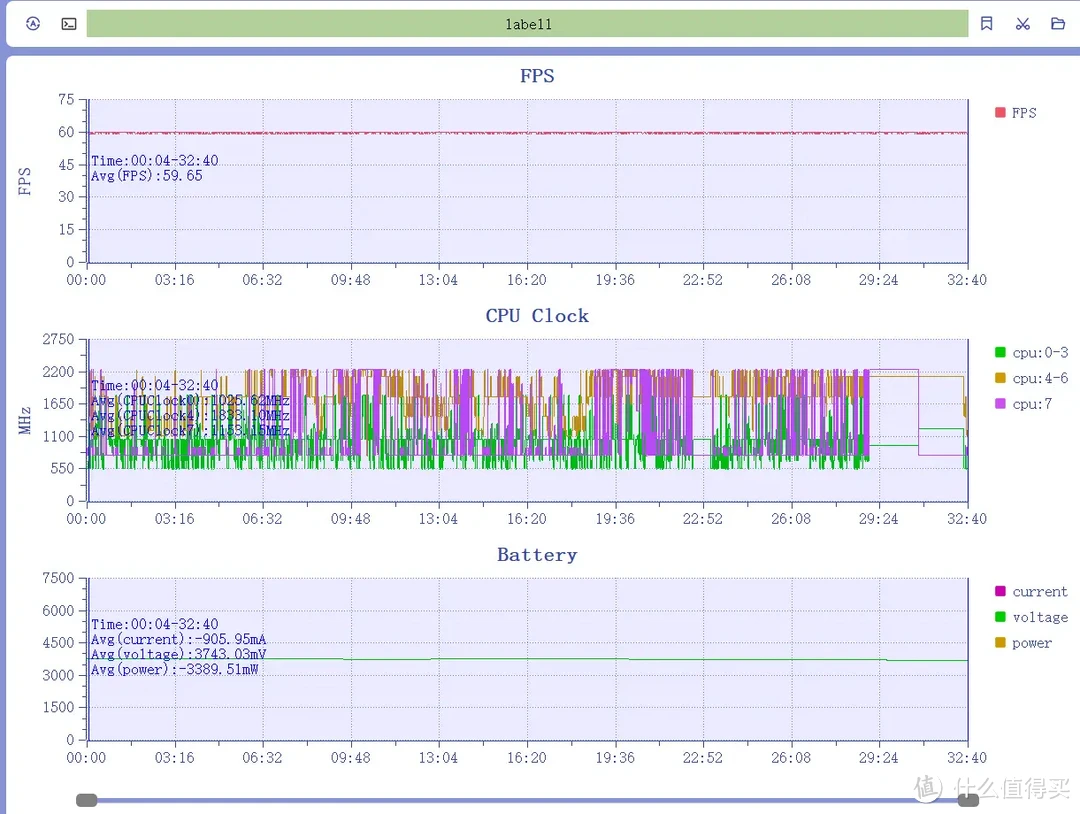
Task: Click the purple cpu:7 legend swatch
Action: pyautogui.click(x=1000, y=404)
